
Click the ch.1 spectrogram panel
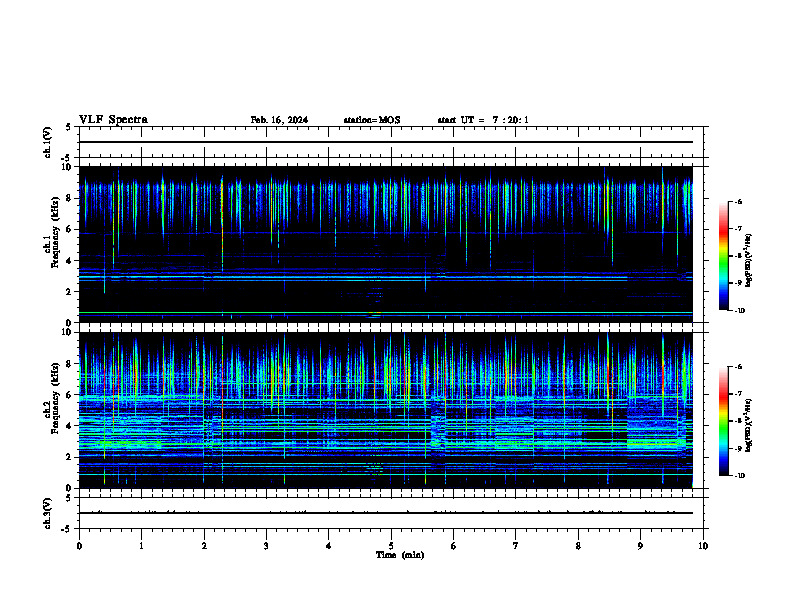coord(386,244)
